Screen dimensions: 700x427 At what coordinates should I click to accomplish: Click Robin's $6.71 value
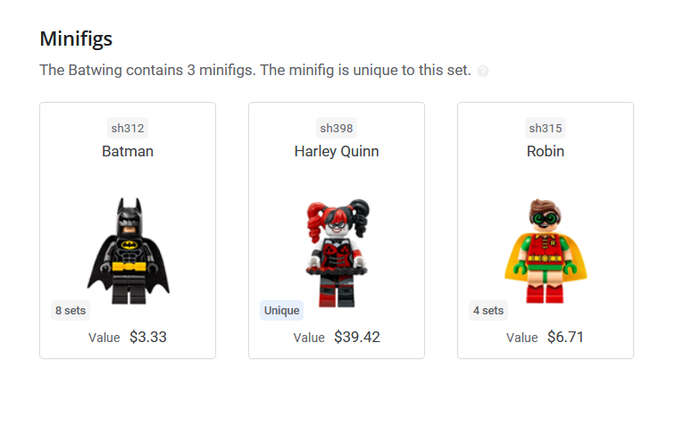coord(566,337)
